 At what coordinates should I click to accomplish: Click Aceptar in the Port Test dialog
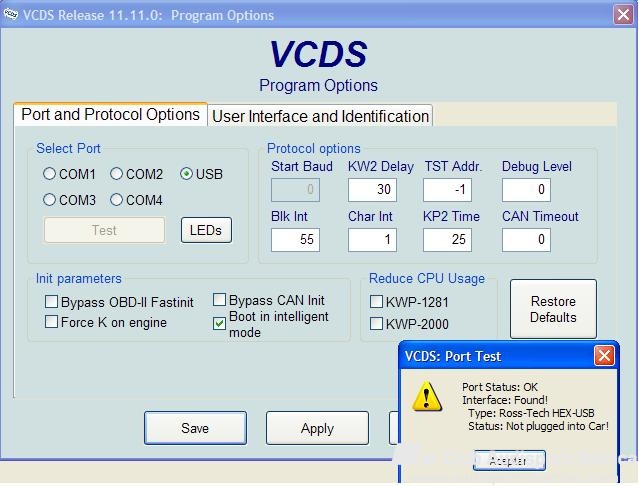pyautogui.click(x=509, y=461)
